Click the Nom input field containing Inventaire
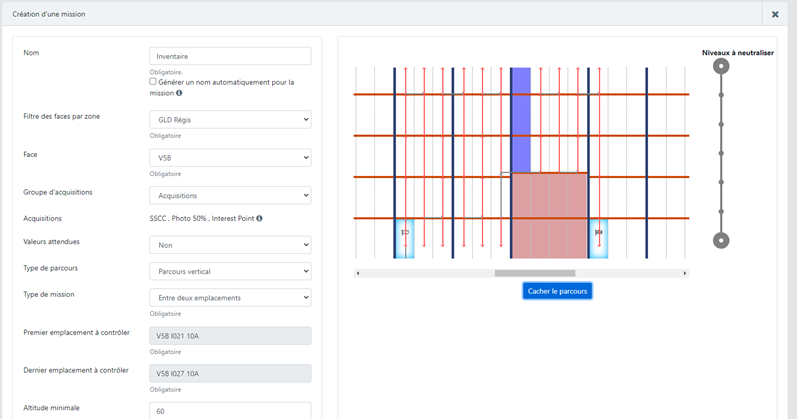This screenshot has width=797, height=419. tap(230, 56)
